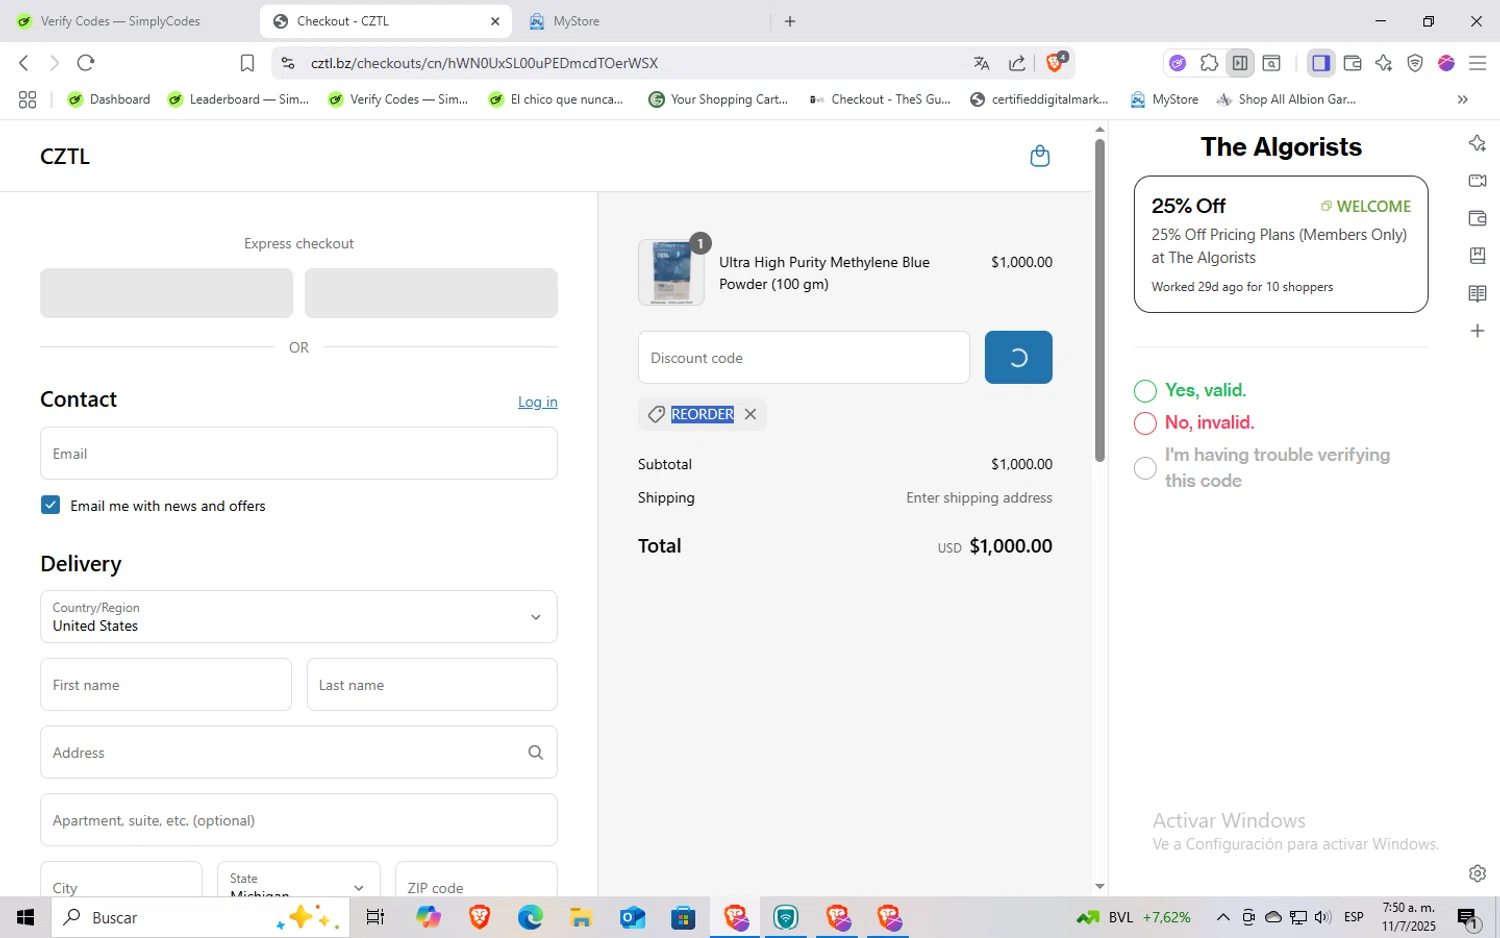Uncheck Email me with news and offers
The image size is (1500, 938).
tap(51, 505)
